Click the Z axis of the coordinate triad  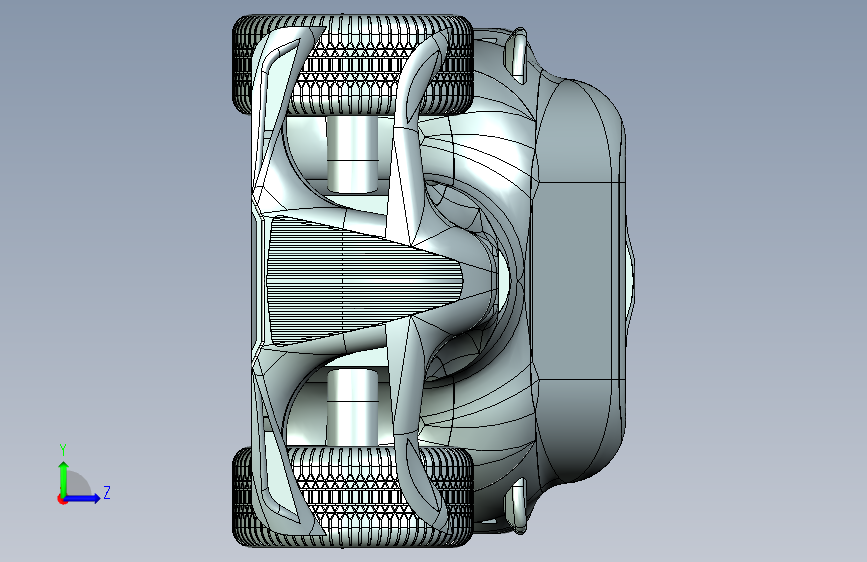pos(83,498)
